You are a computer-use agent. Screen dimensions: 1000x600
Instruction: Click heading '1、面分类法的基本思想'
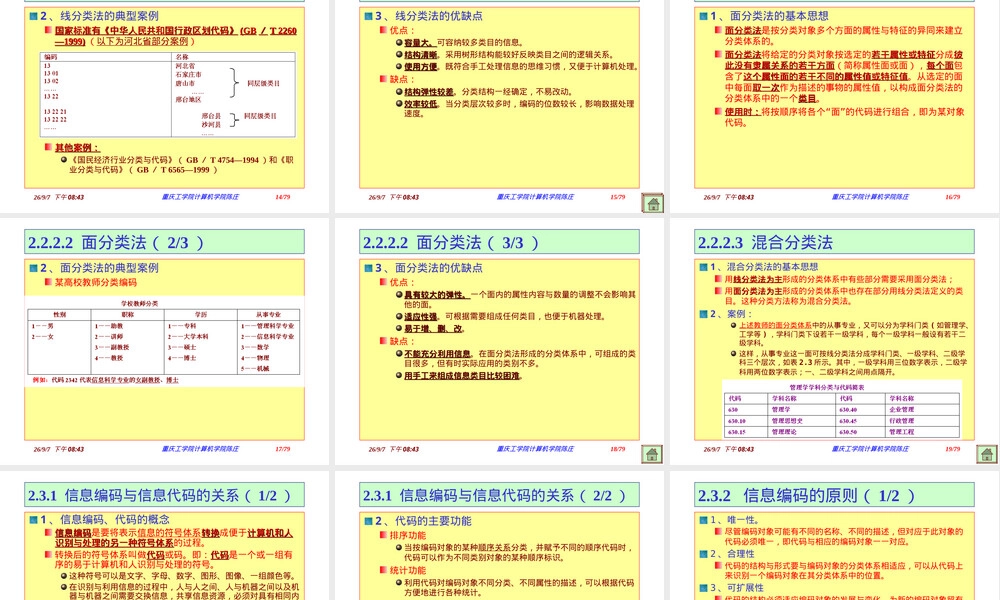[x=769, y=16]
